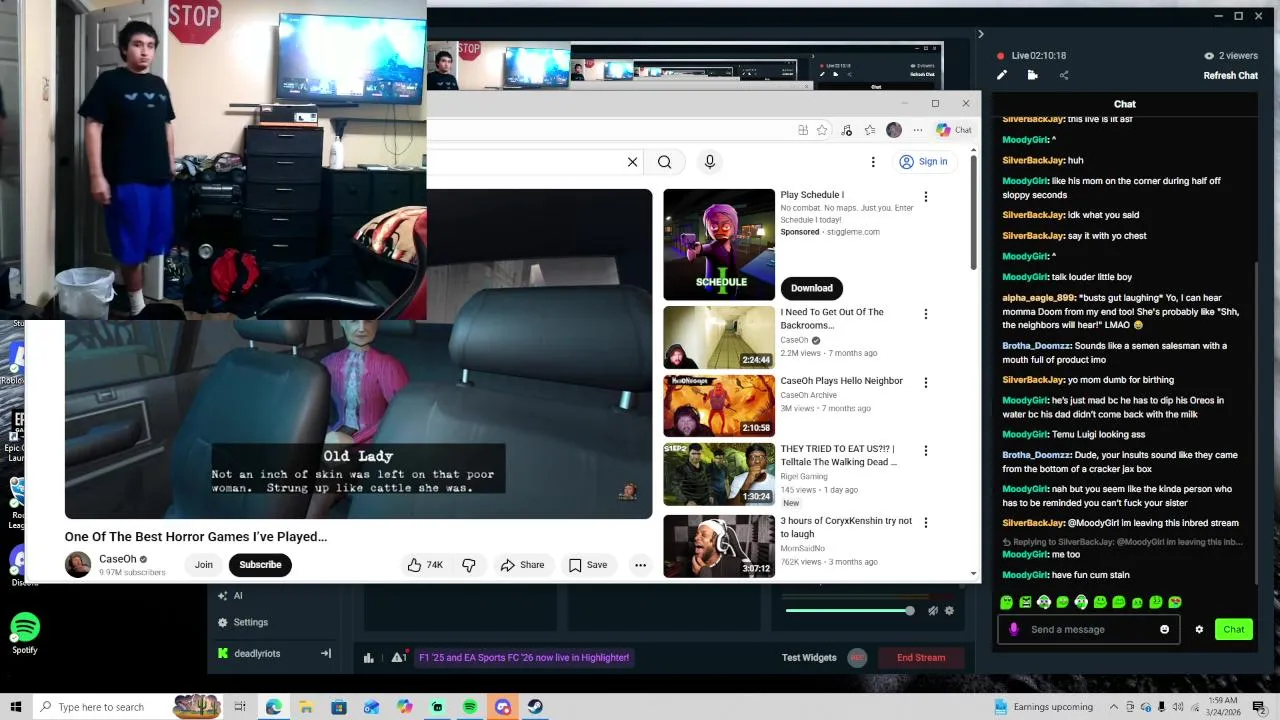Open the warning notifications icon
Viewport: 1280px width, 720px height.
click(398, 657)
